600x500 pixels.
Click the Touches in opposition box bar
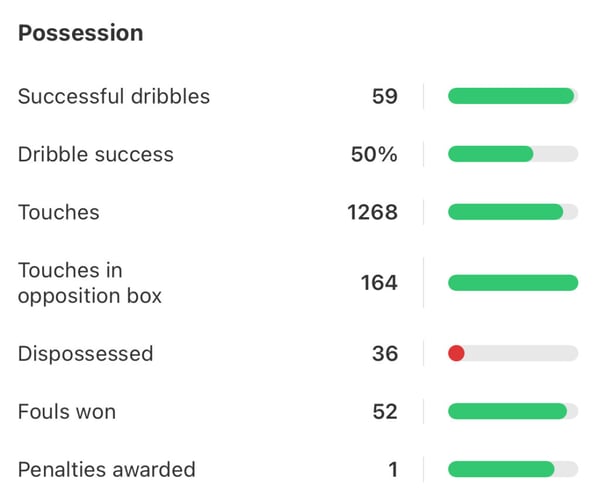(512, 283)
